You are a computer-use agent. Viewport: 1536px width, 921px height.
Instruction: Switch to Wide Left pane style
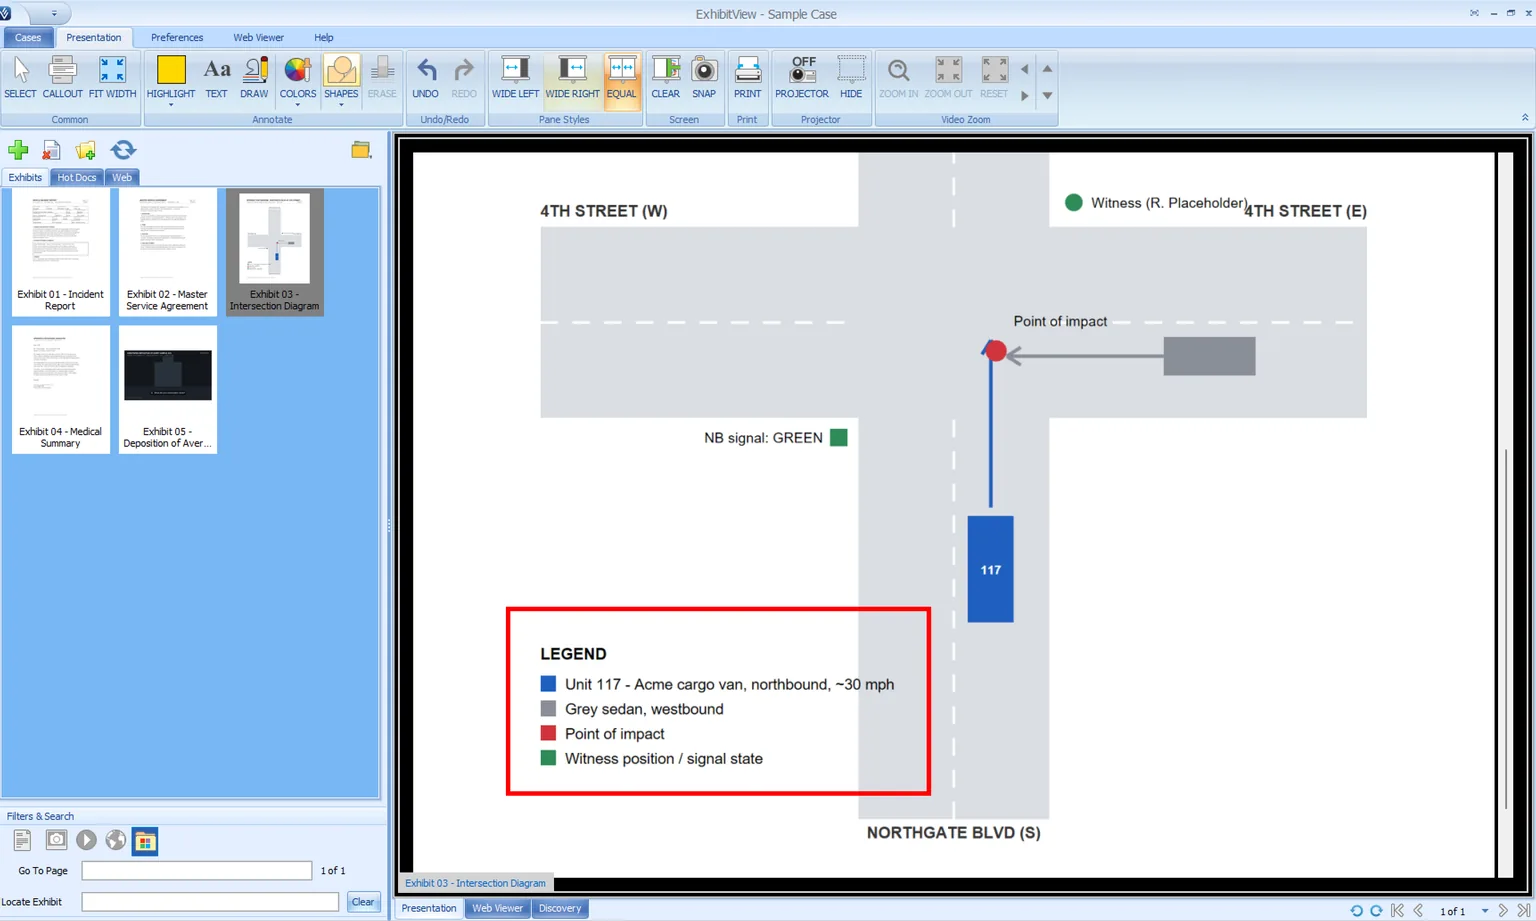[515, 77]
